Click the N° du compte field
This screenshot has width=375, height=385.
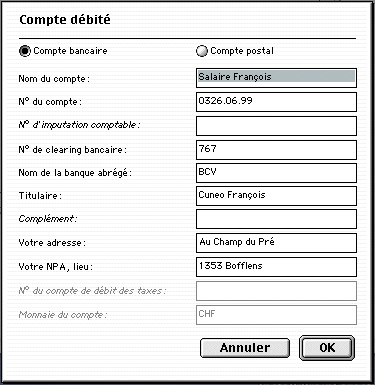click(x=276, y=102)
